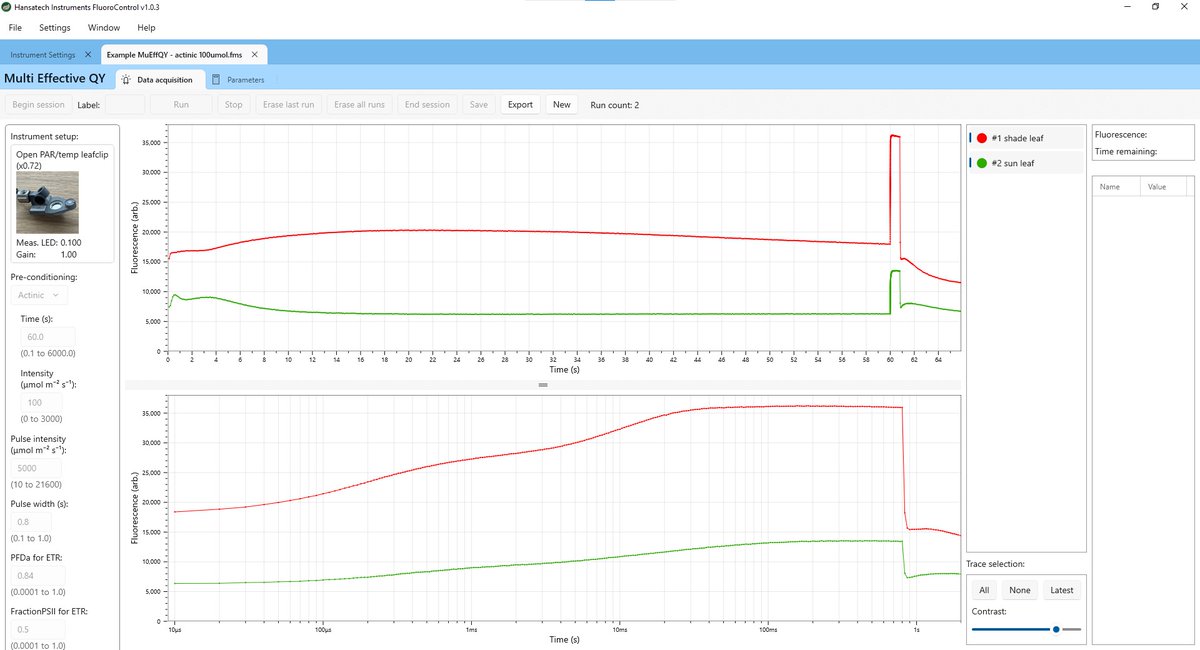Switch to the Instrument Settings tab
Image resolution: width=1200 pixels, height=650 pixels.
coord(45,53)
